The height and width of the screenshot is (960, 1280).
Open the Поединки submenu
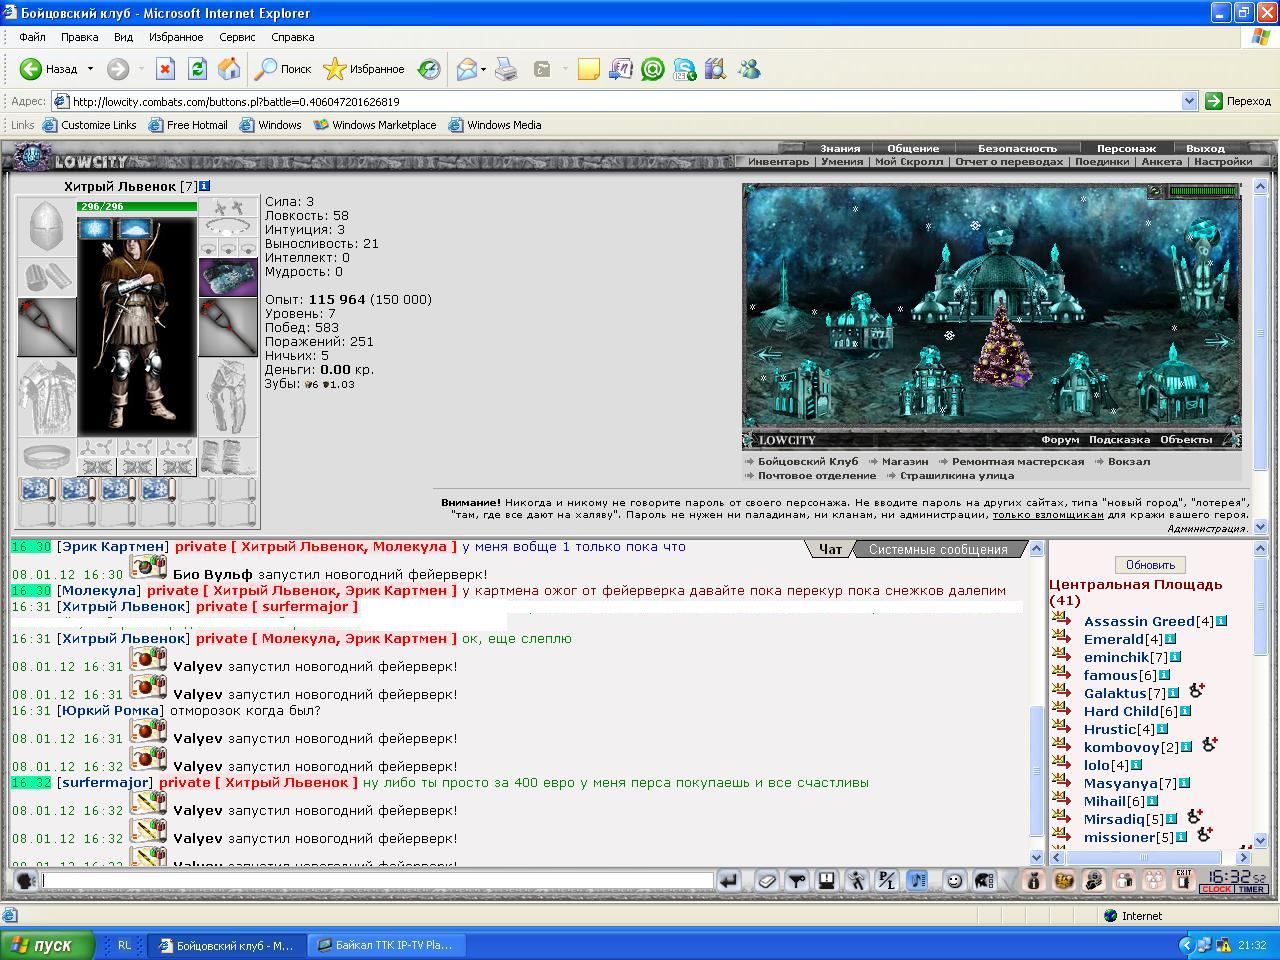pos(1101,161)
